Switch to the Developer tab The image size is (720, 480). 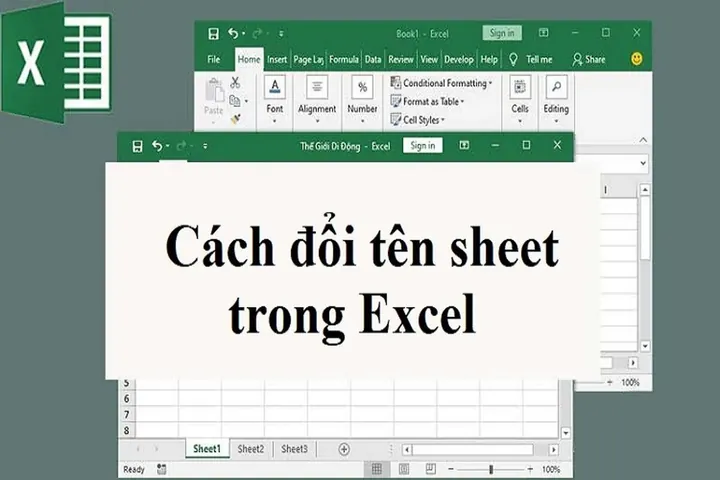click(459, 59)
